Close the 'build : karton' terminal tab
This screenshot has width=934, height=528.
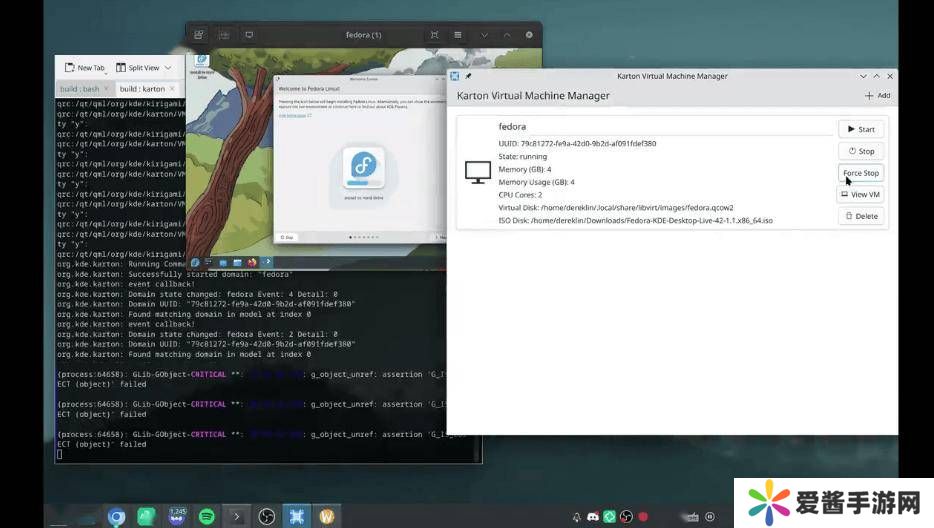tap(172, 89)
